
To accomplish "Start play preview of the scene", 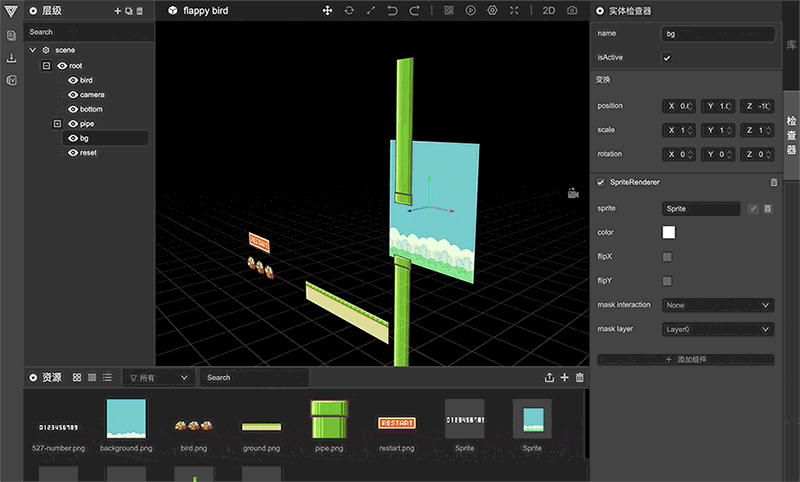I will (470, 11).
